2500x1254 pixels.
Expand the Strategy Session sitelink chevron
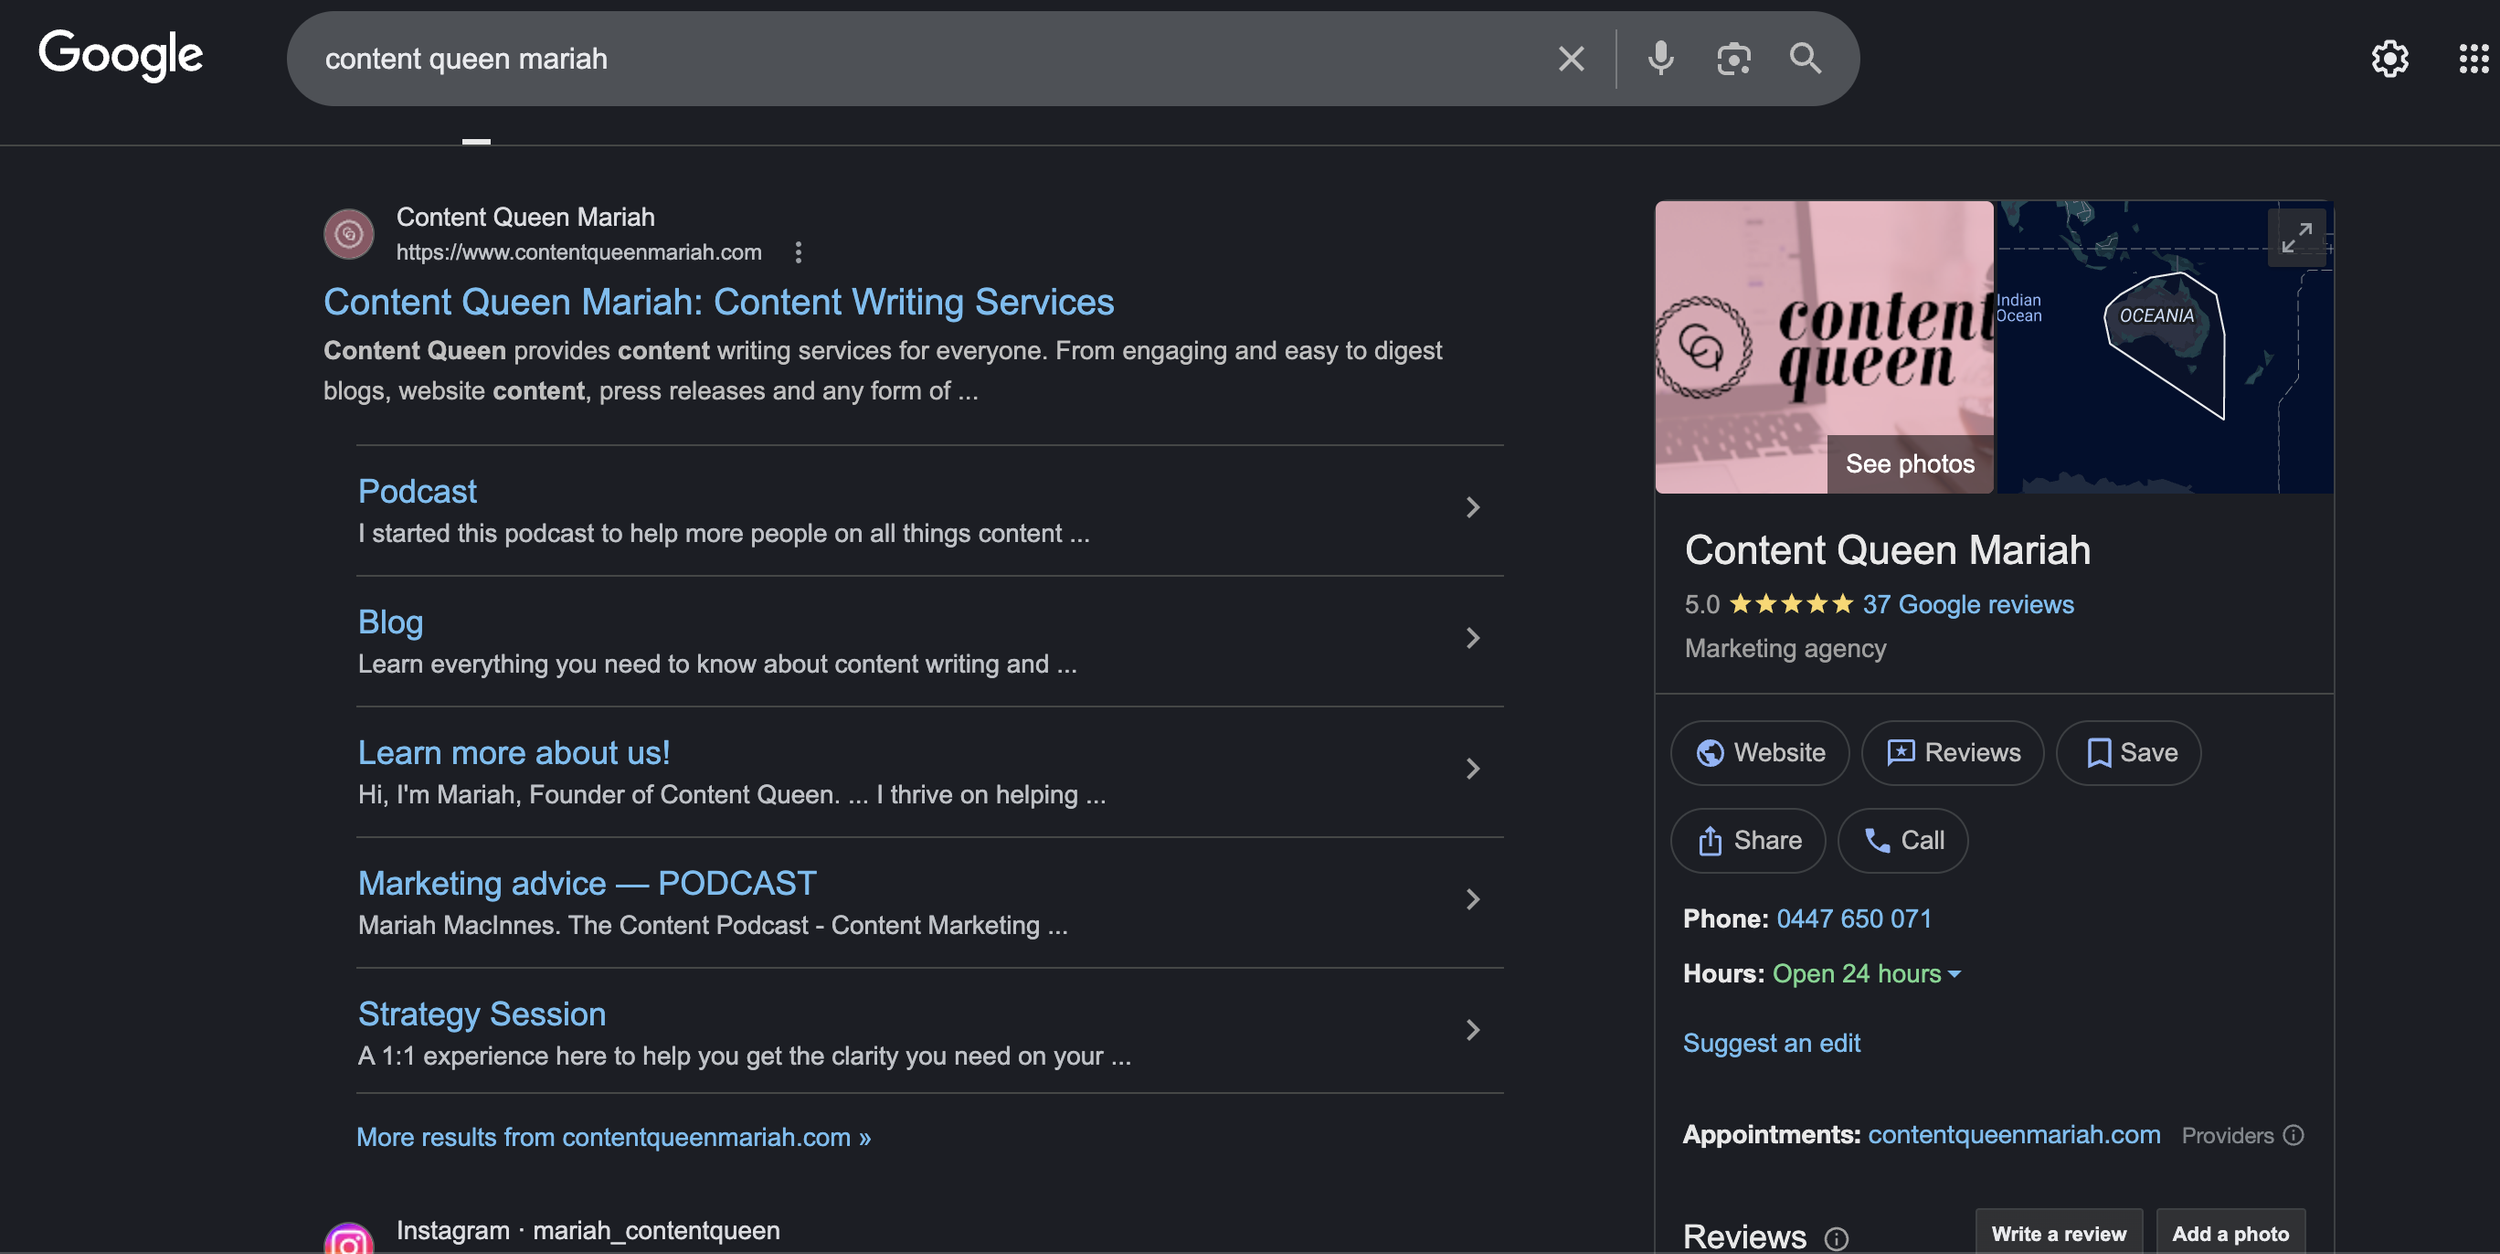coord(1472,1030)
